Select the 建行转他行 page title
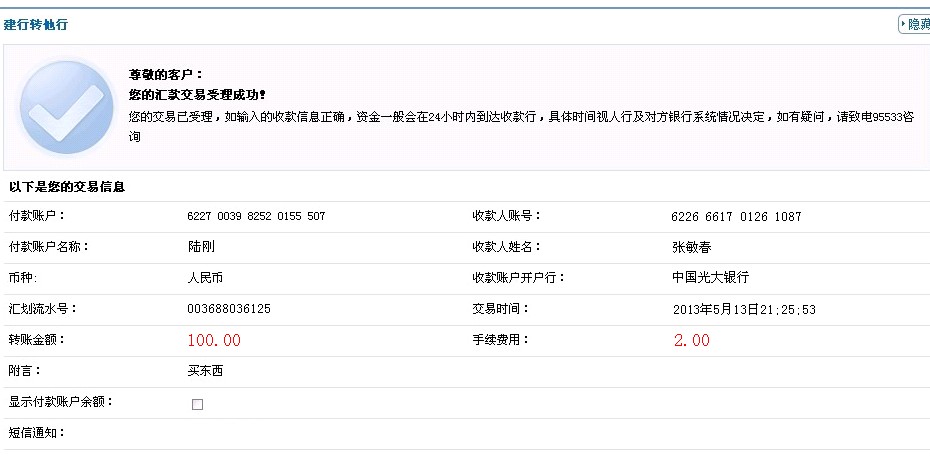The width and height of the screenshot is (930, 471). [36, 24]
